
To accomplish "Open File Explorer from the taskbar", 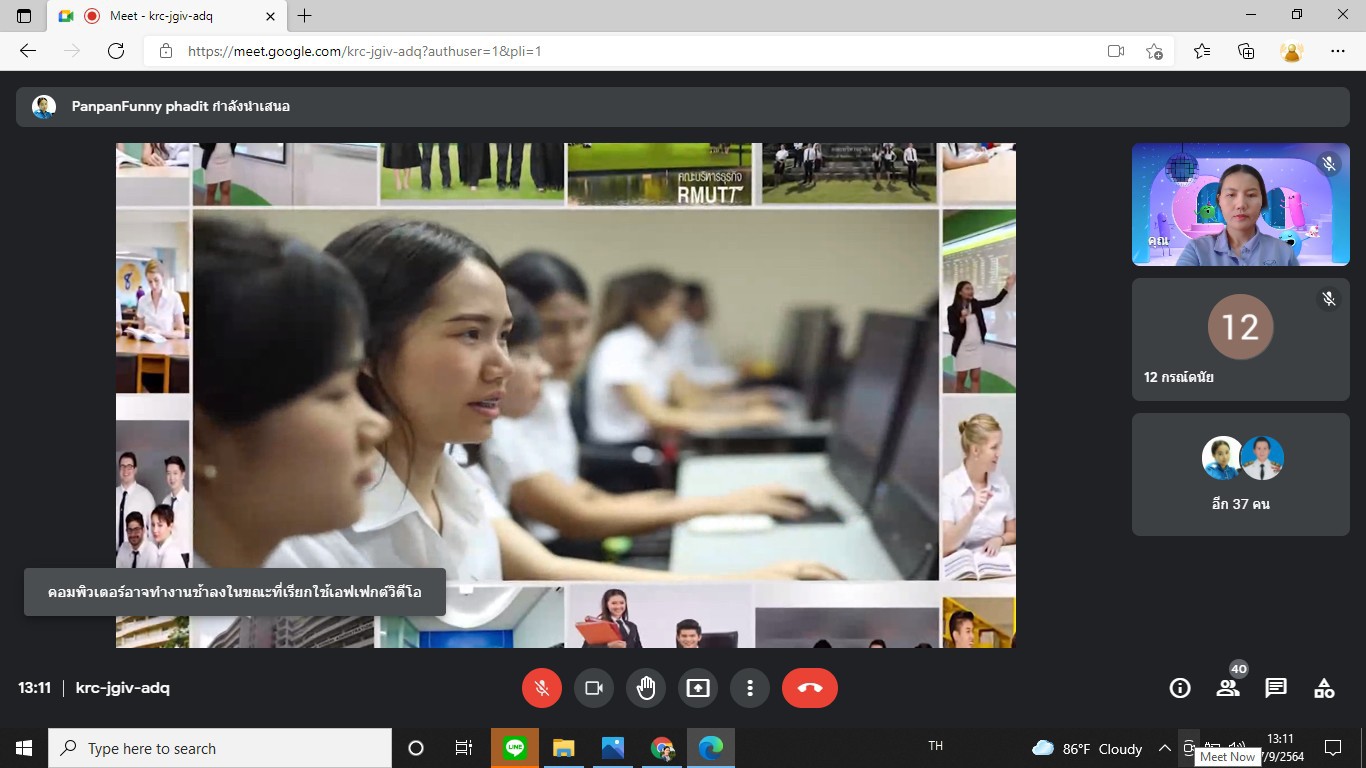I will tap(564, 748).
